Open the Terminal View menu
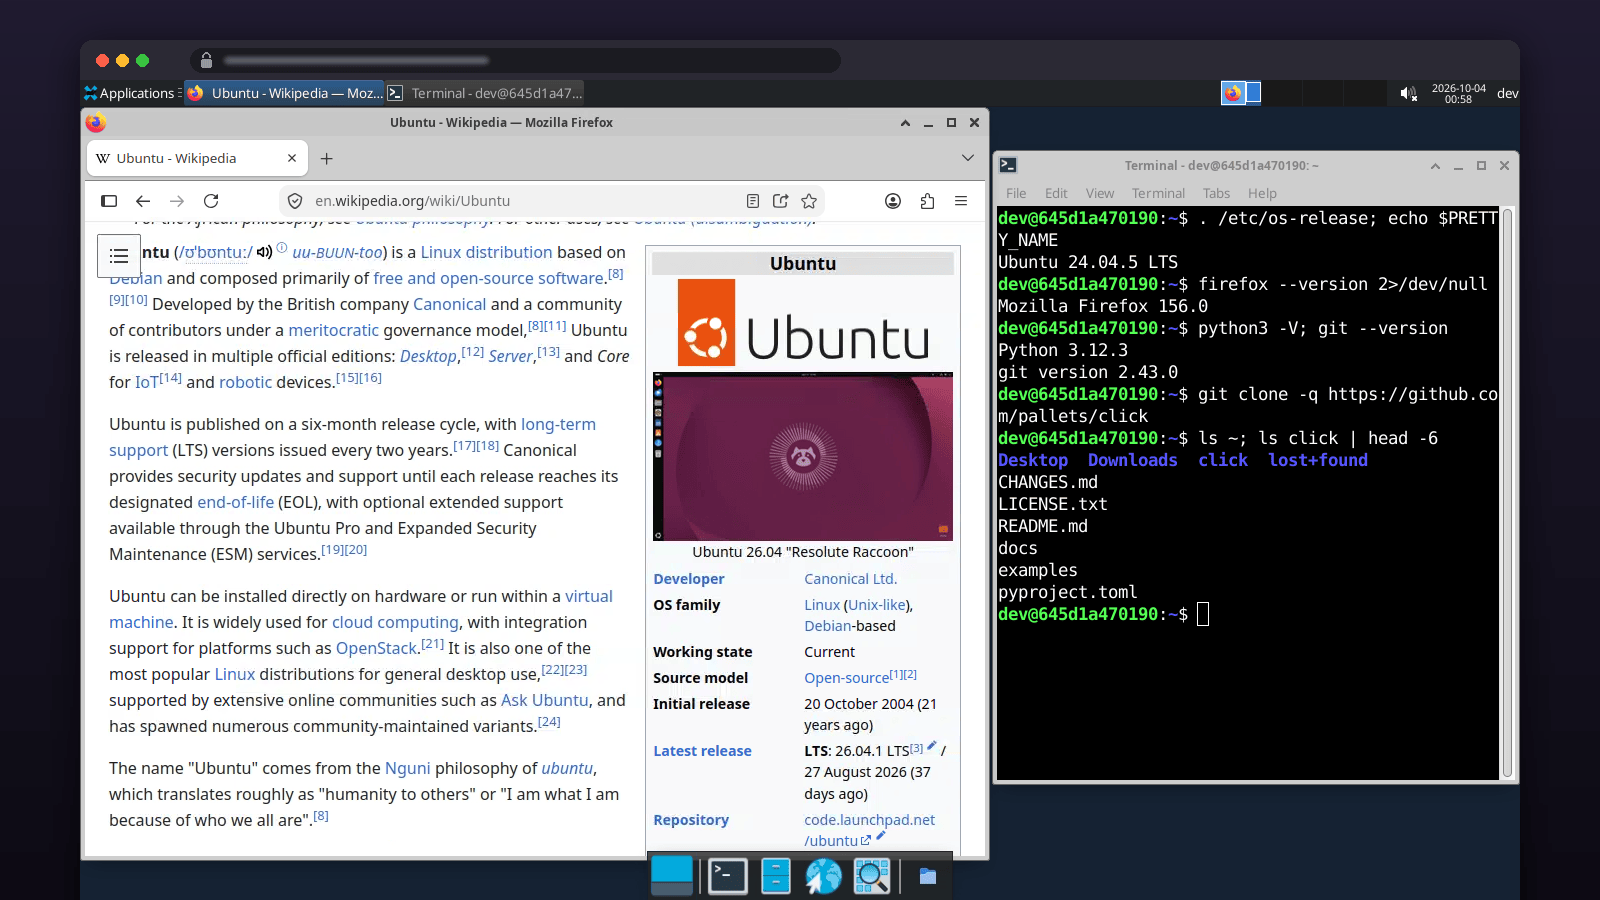The height and width of the screenshot is (900, 1600). click(x=1100, y=193)
